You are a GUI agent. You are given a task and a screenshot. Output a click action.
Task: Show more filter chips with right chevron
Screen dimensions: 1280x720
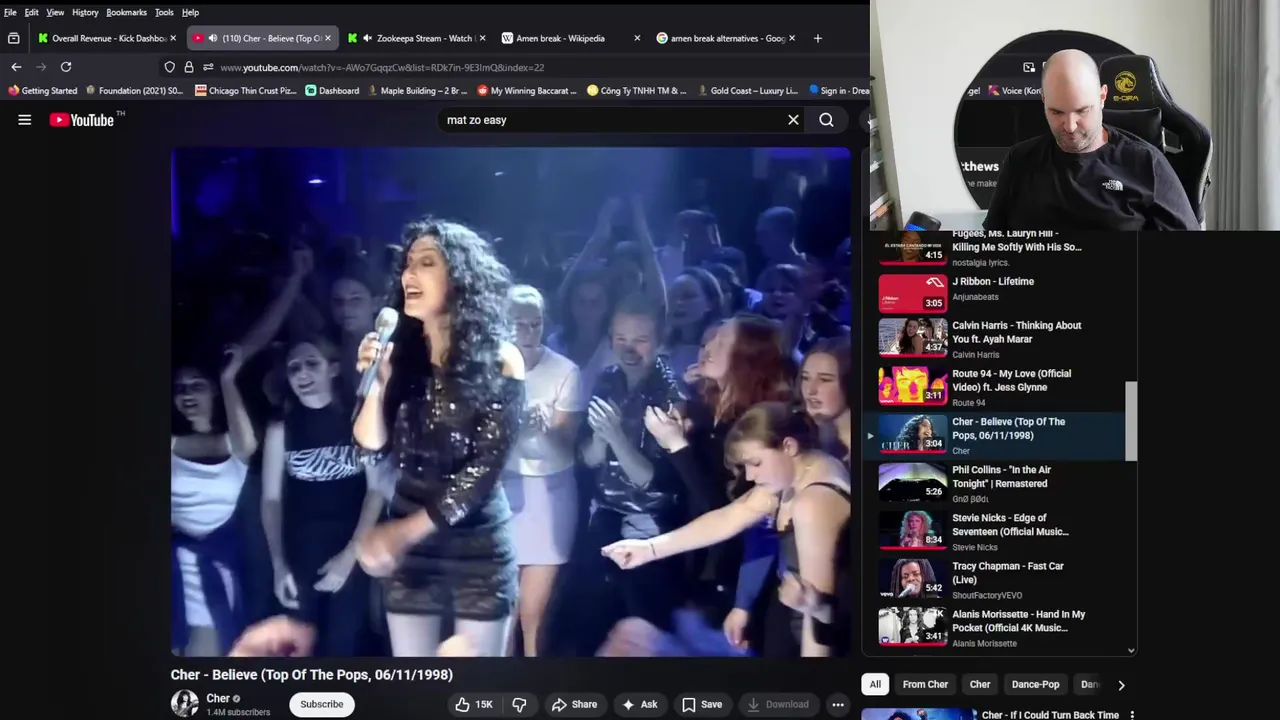point(1121,685)
